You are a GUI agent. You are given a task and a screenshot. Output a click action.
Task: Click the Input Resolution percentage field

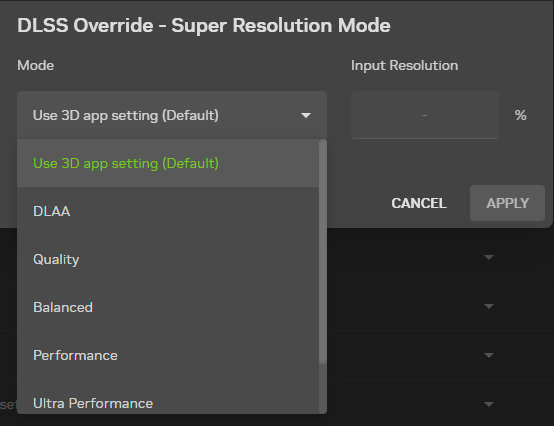[425, 115]
